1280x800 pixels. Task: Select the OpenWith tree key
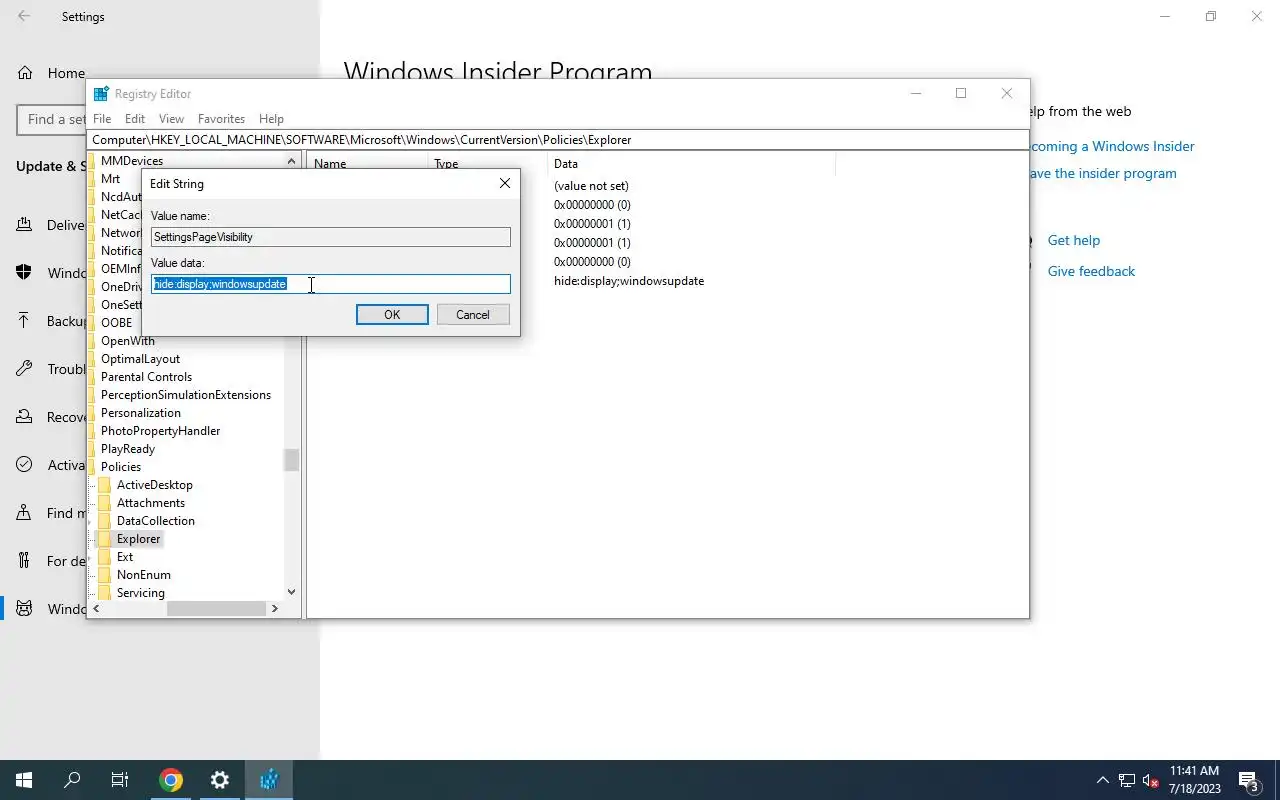point(128,341)
